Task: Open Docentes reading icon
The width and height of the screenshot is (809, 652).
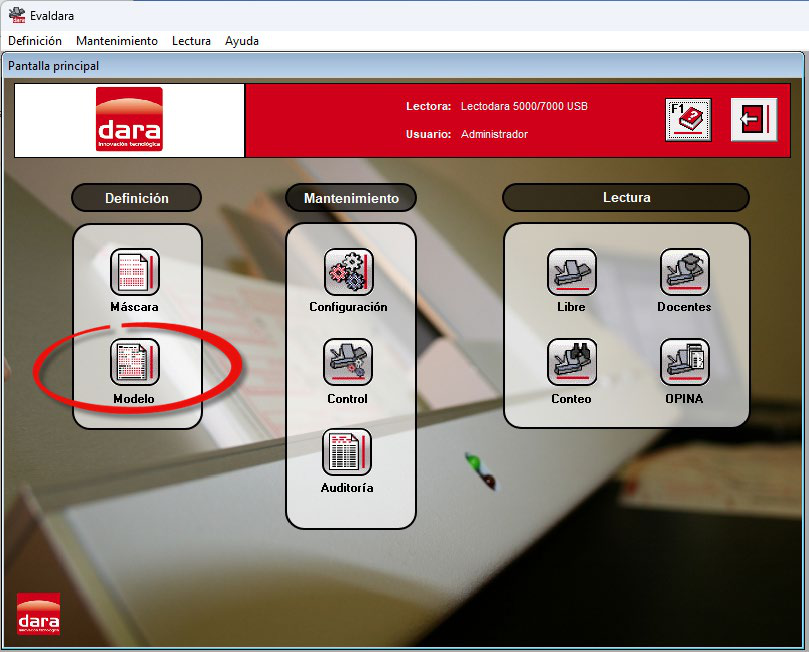Action: [x=685, y=272]
